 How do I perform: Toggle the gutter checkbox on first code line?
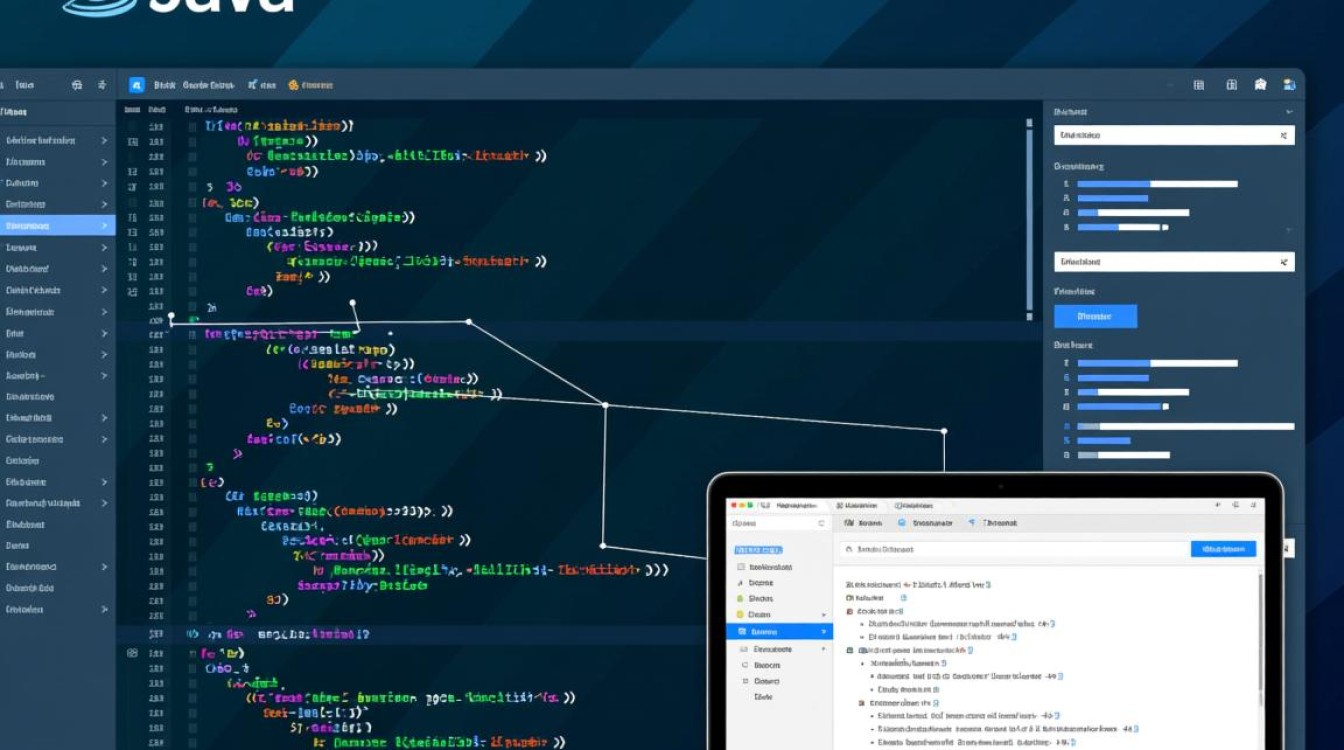[192, 127]
